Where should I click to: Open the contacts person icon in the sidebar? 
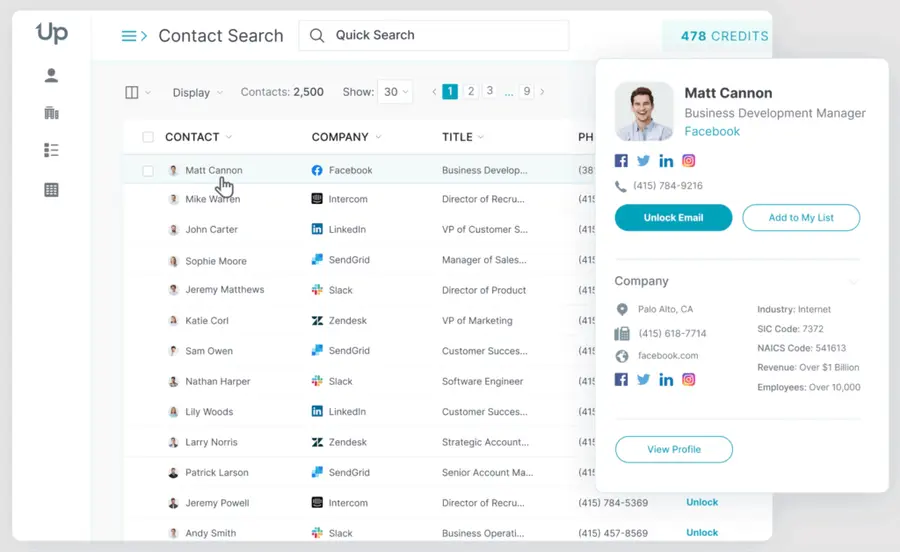51,75
